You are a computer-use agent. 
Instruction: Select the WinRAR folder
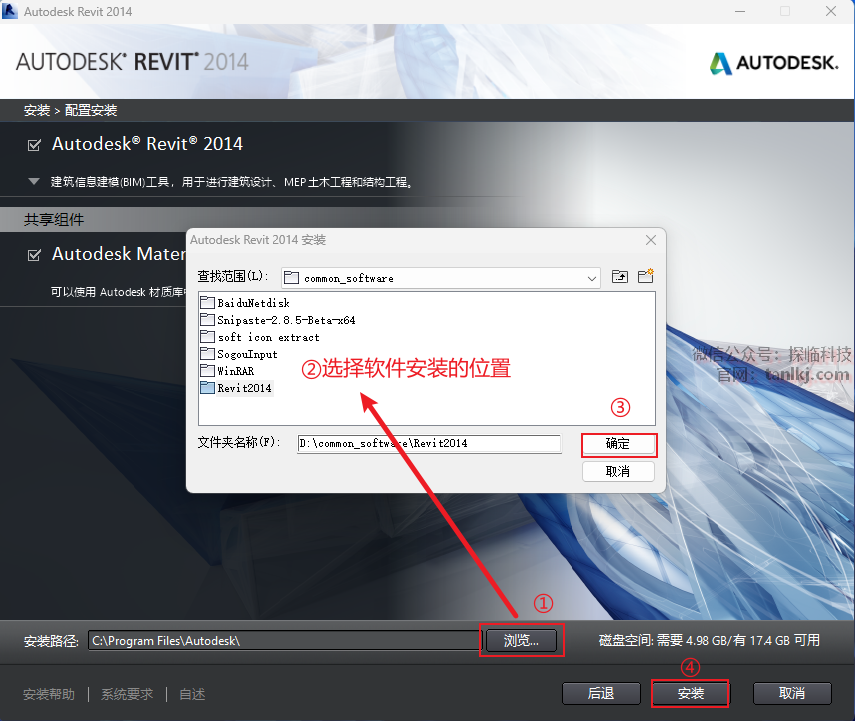227,371
